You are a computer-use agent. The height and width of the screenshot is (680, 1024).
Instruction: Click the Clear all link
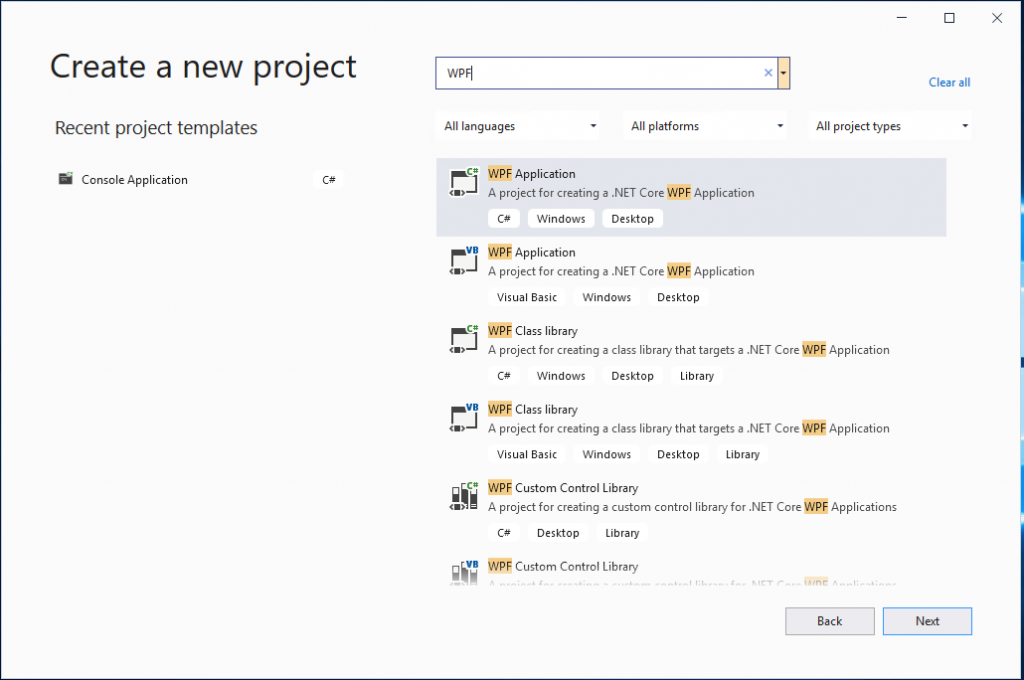click(949, 82)
